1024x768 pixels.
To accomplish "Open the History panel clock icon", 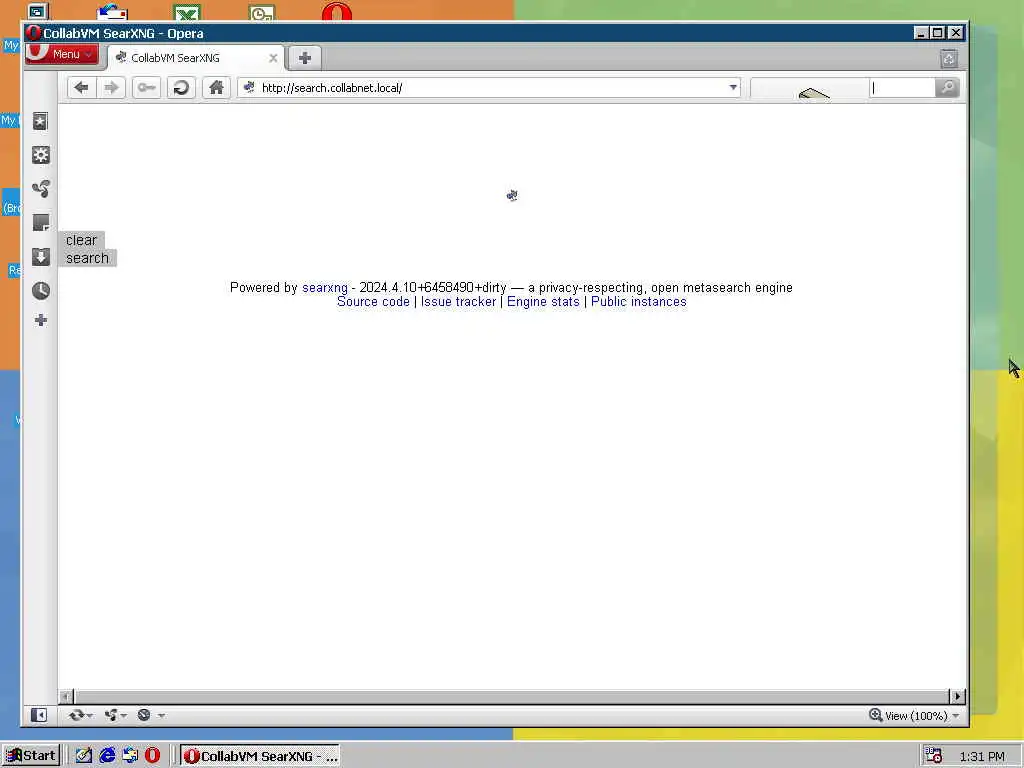I will 40,291.
